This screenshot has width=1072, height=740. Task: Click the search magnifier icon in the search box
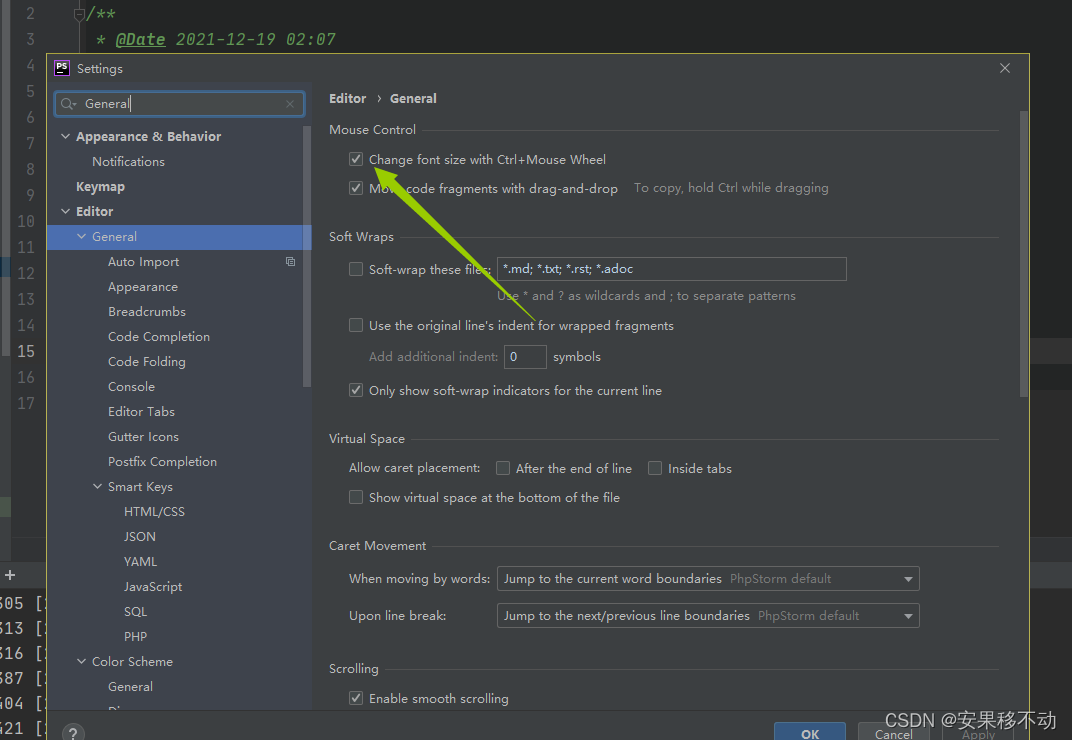[x=68, y=104]
